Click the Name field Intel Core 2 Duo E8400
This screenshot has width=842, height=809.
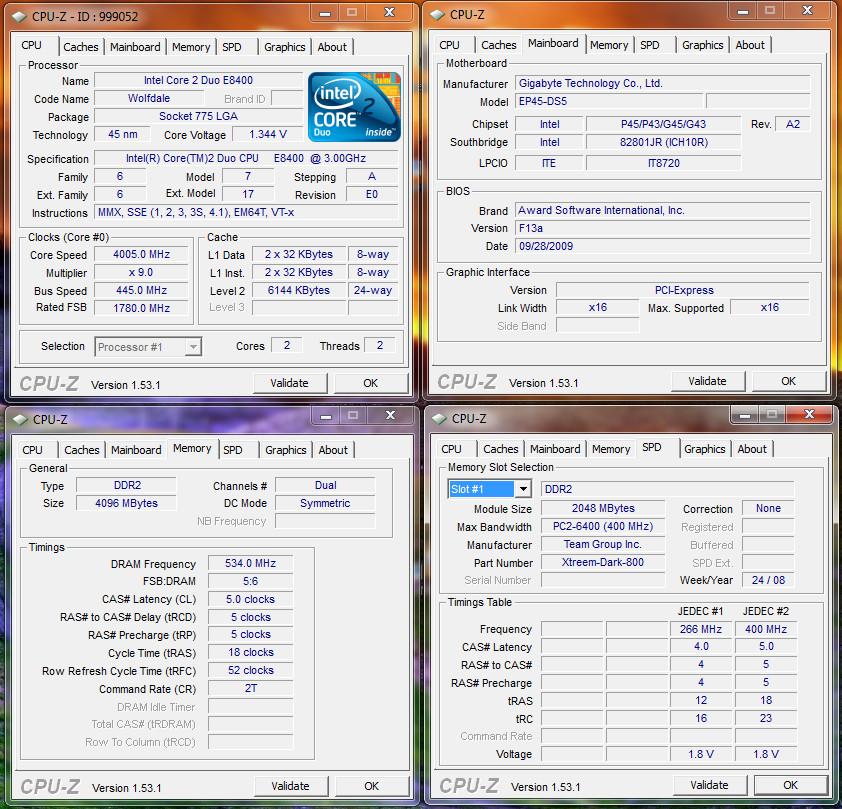point(198,80)
